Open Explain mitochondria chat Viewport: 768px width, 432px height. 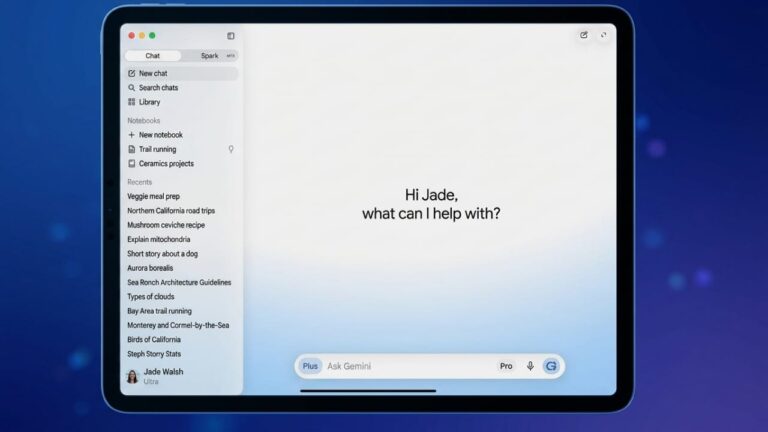click(x=159, y=240)
